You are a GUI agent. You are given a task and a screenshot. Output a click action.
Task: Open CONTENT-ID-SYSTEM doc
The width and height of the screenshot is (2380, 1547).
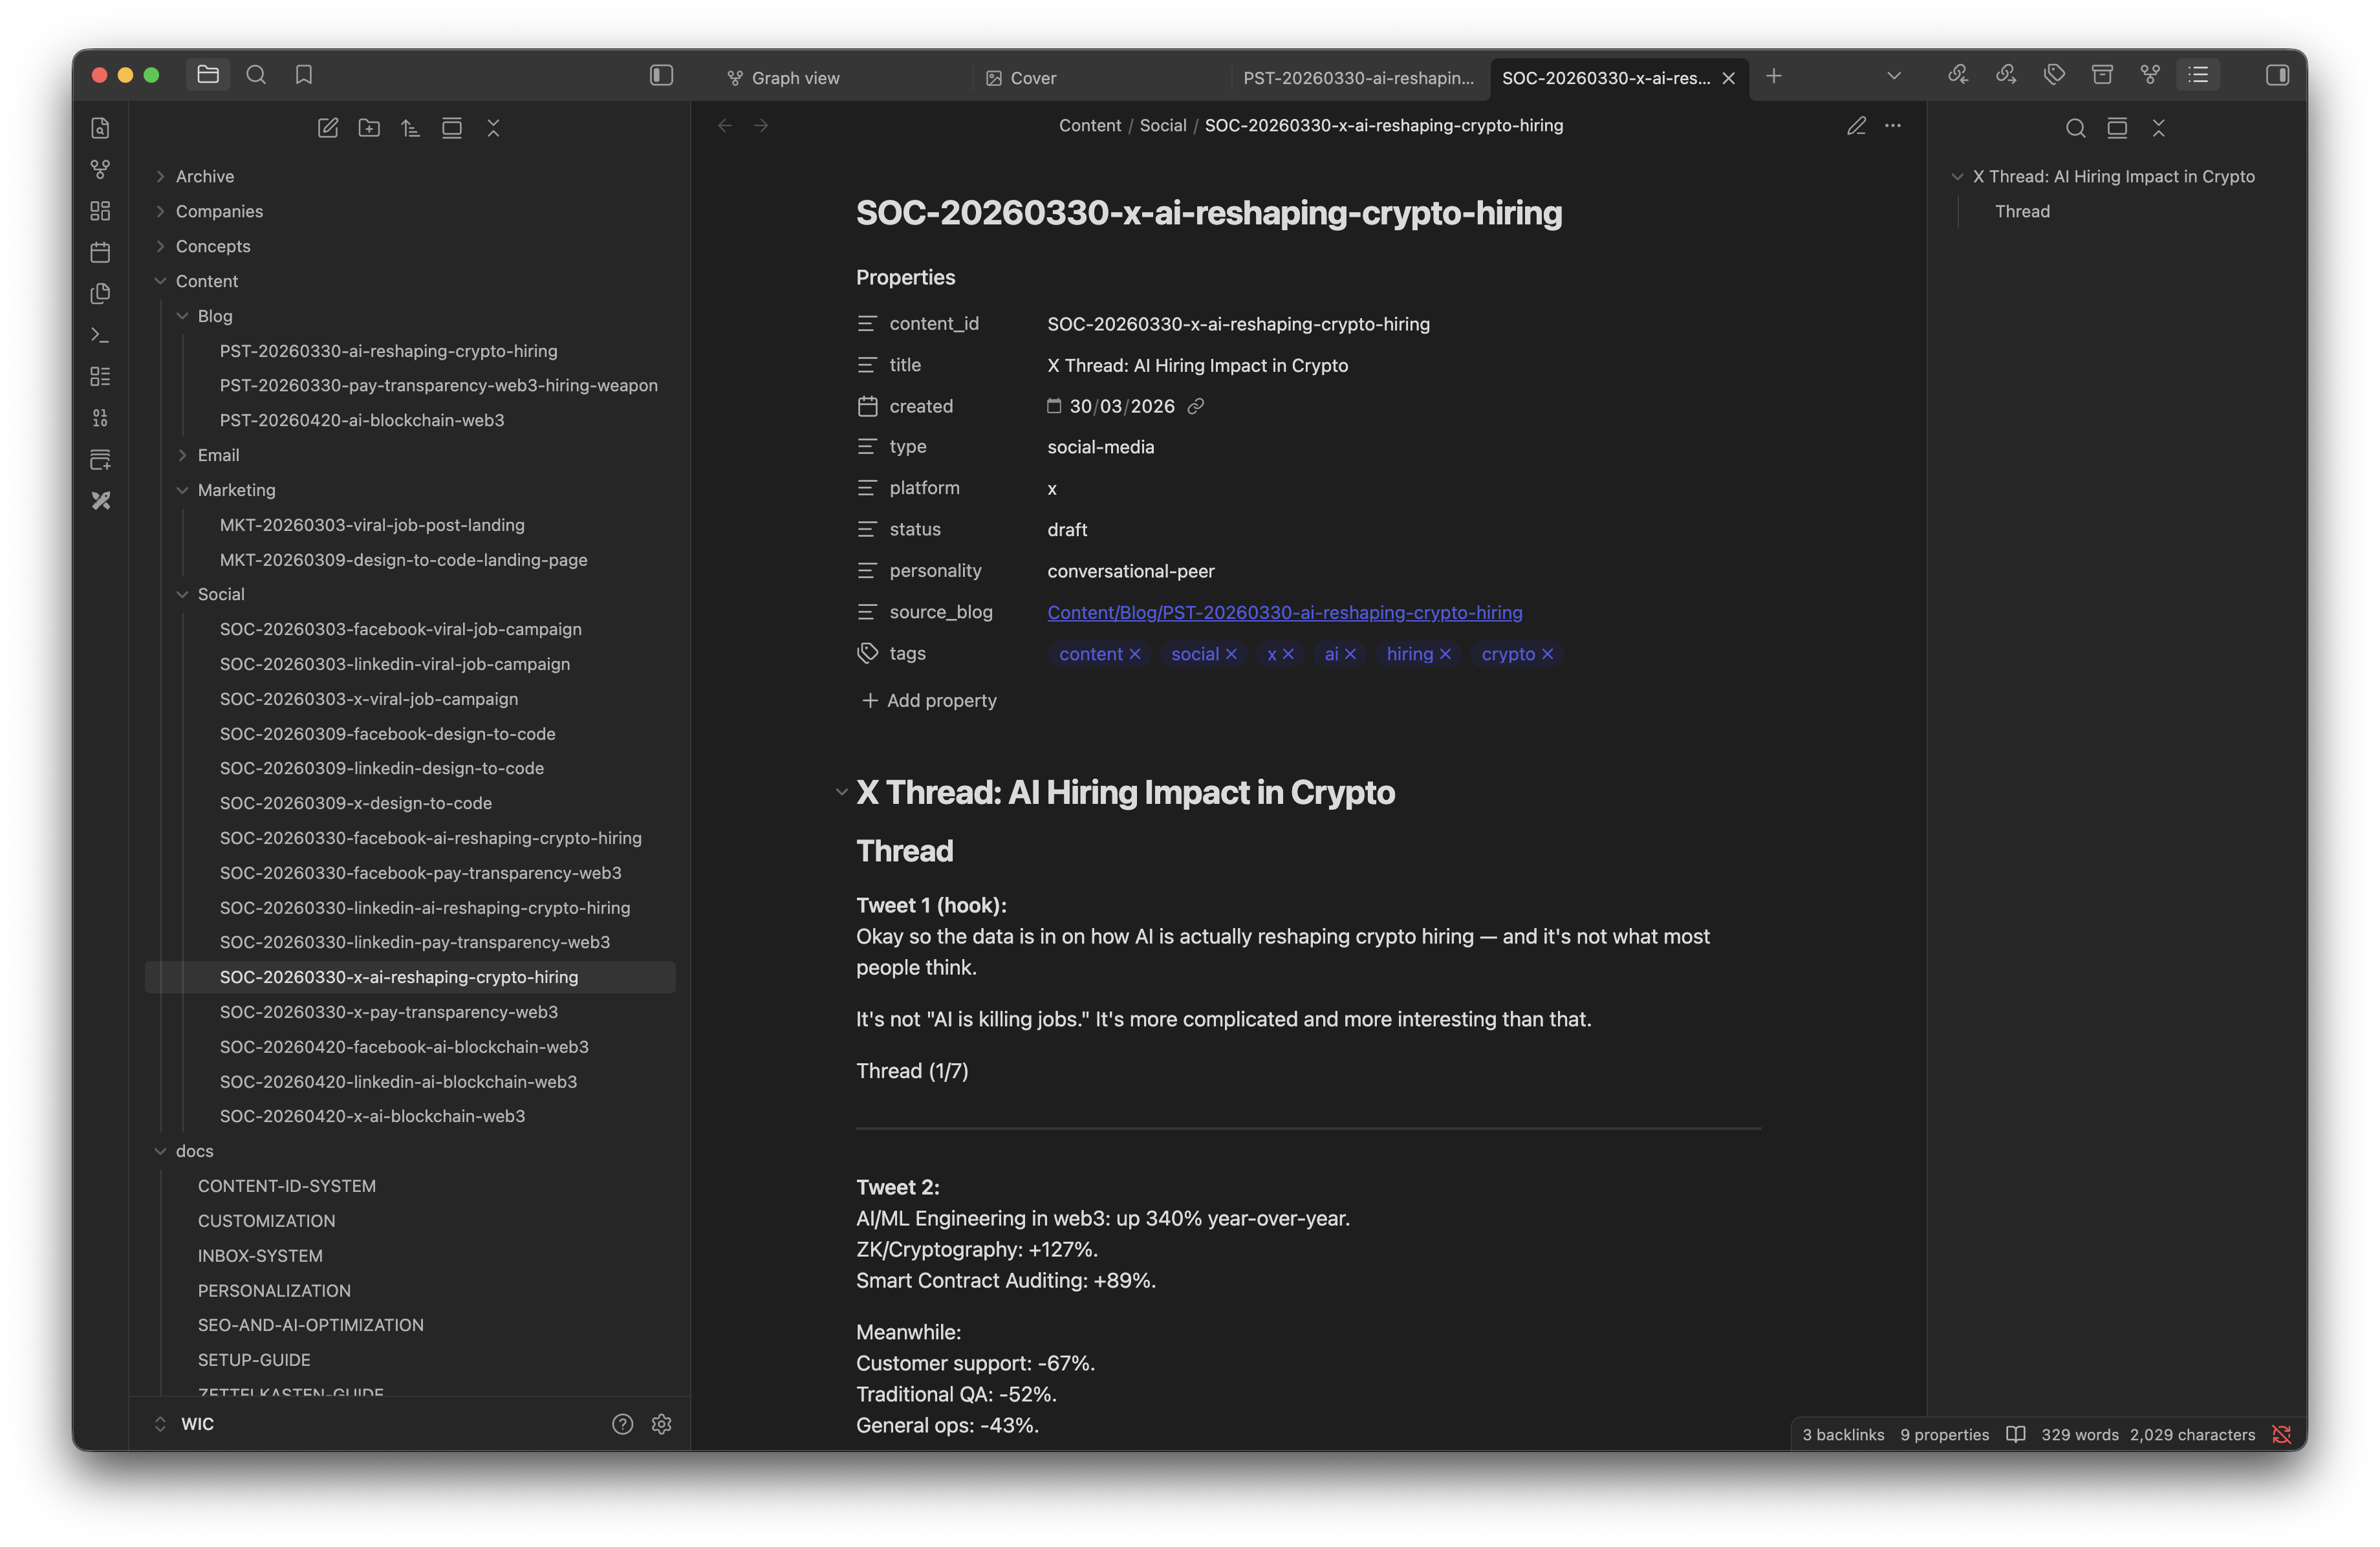point(287,1186)
